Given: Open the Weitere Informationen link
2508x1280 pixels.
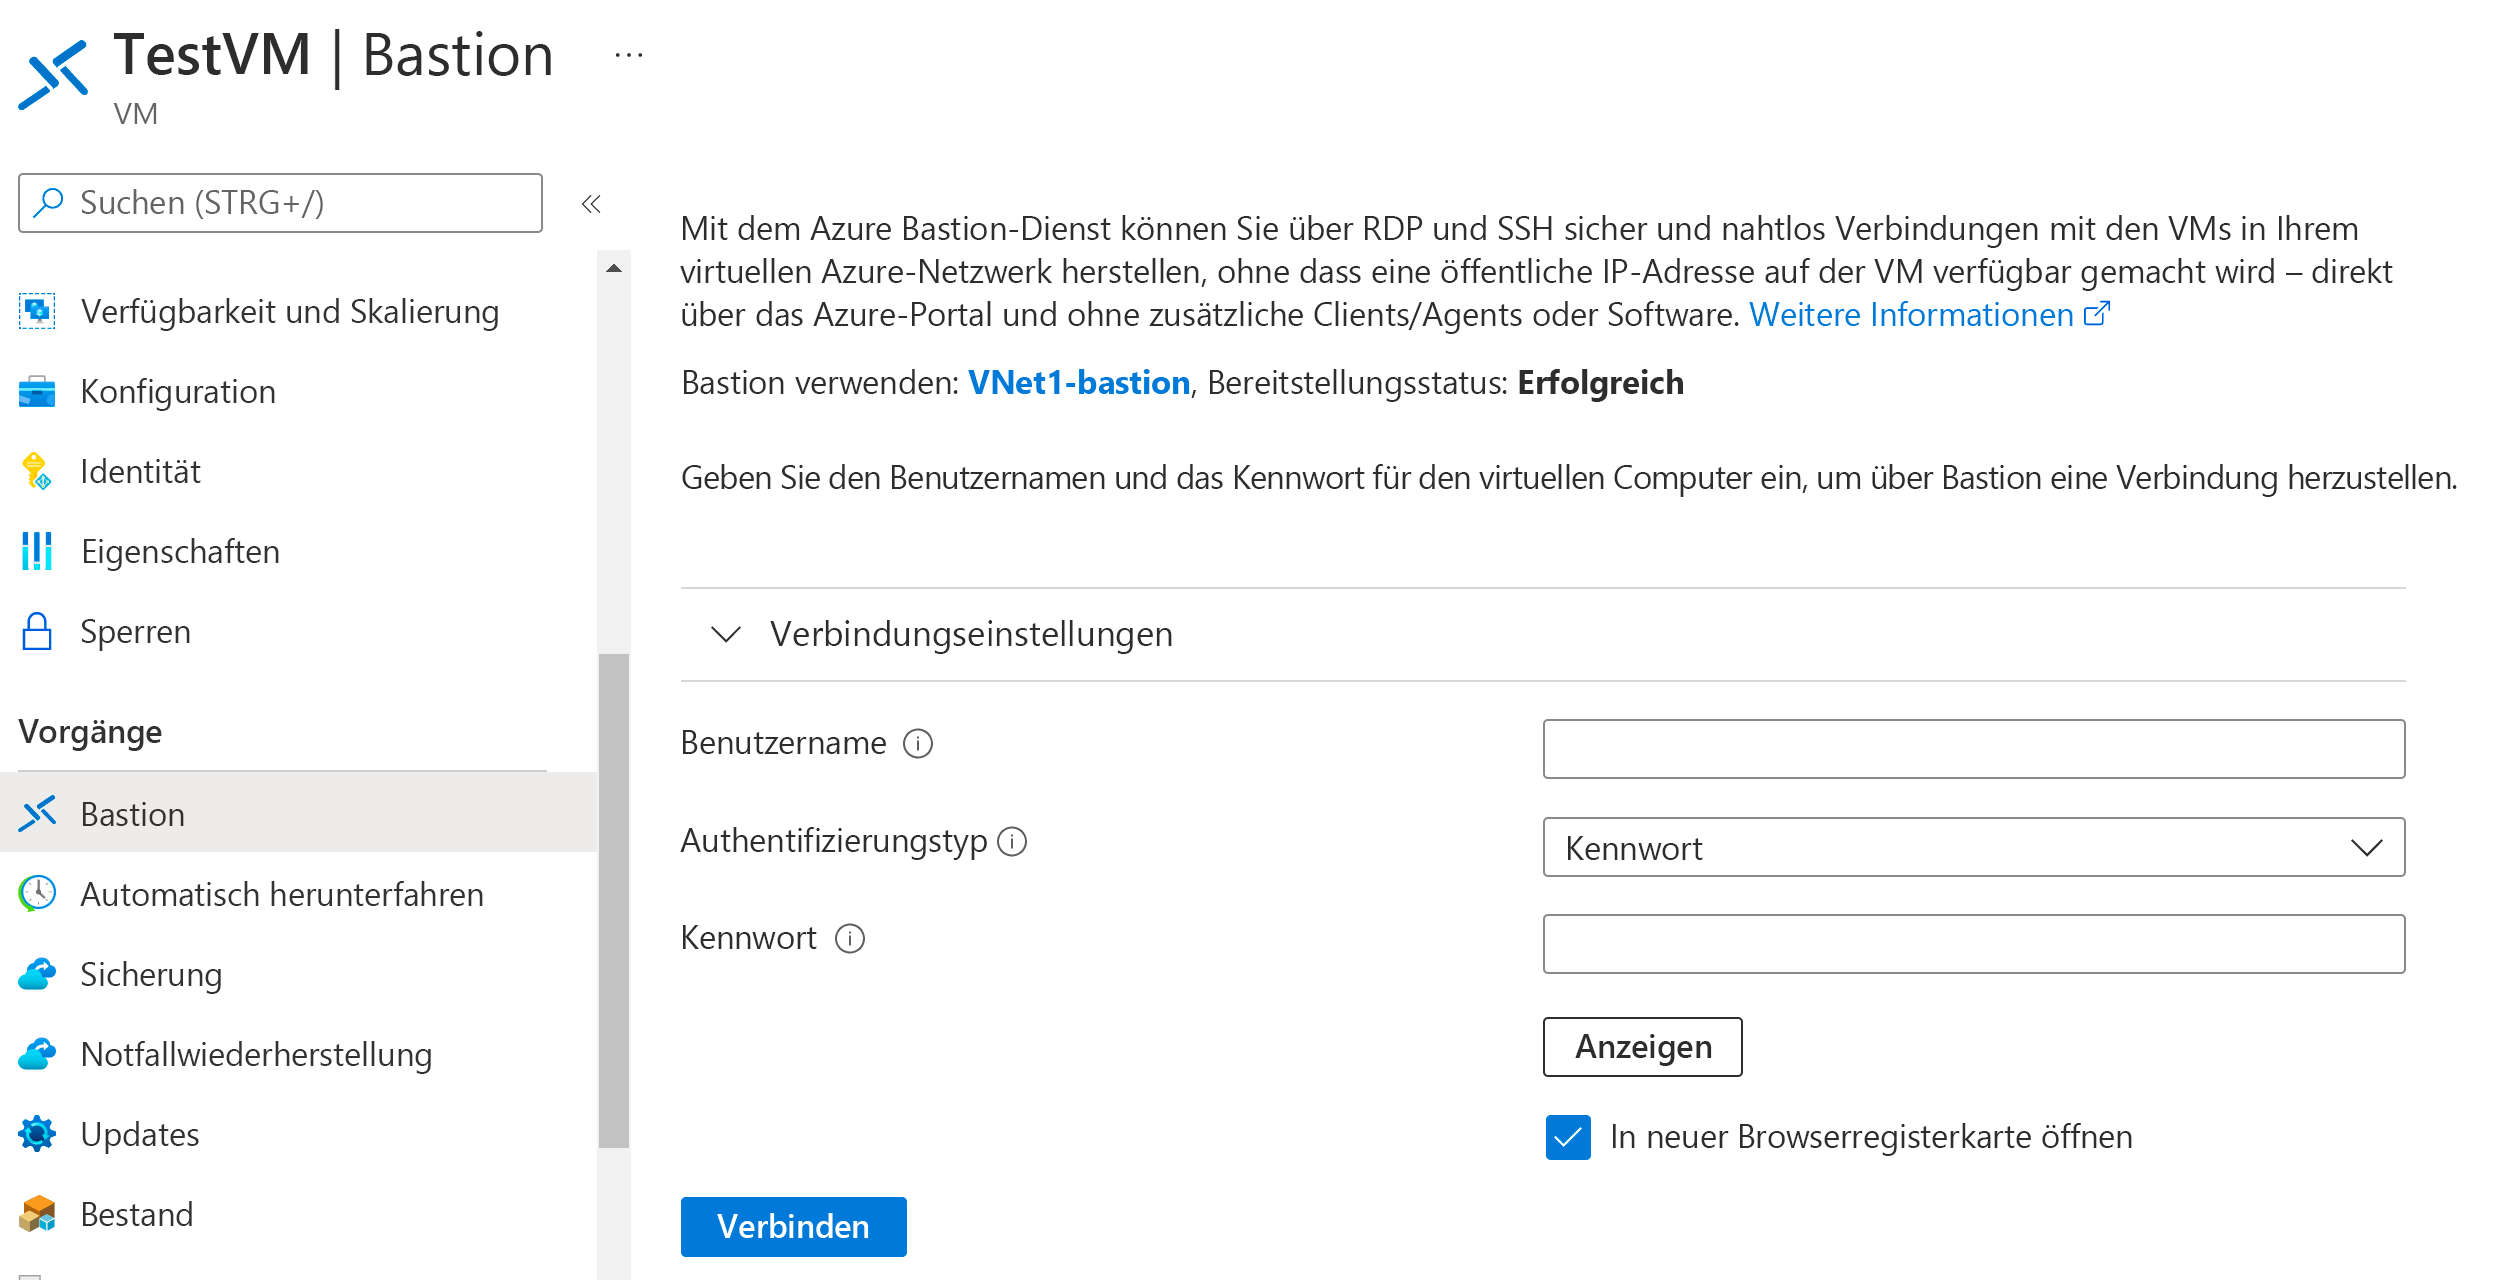Looking at the screenshot, I should (1911, 314).
